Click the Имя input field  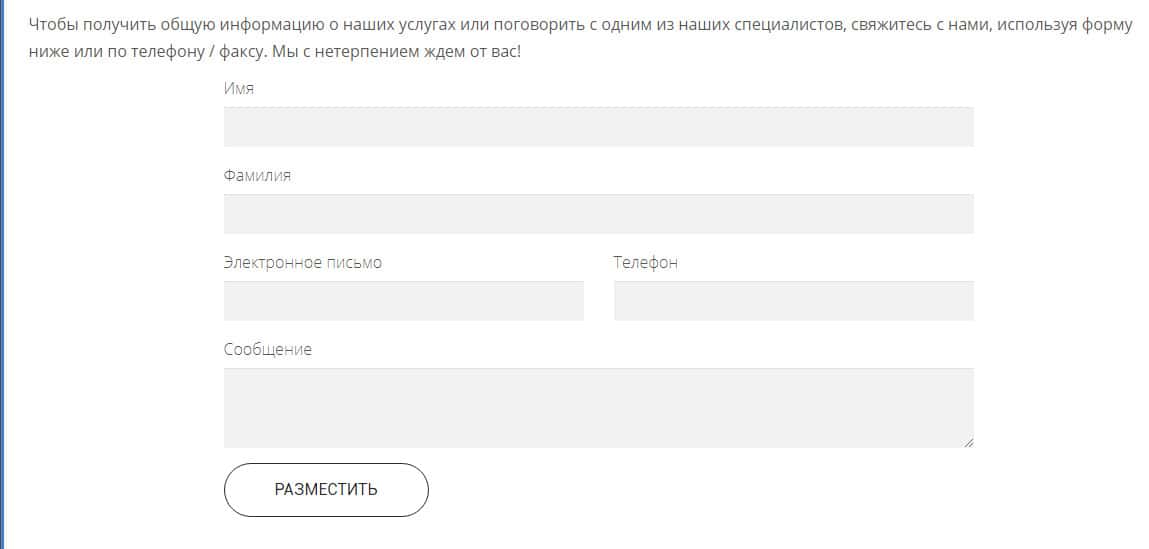[x=598, y=127]
